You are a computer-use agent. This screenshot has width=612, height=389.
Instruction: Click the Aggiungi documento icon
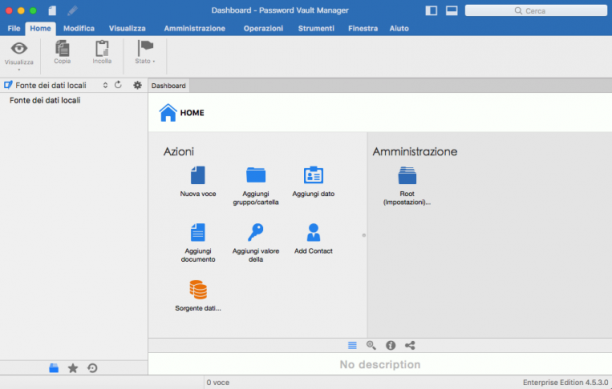pyautogui.click(x=198, y=233)
